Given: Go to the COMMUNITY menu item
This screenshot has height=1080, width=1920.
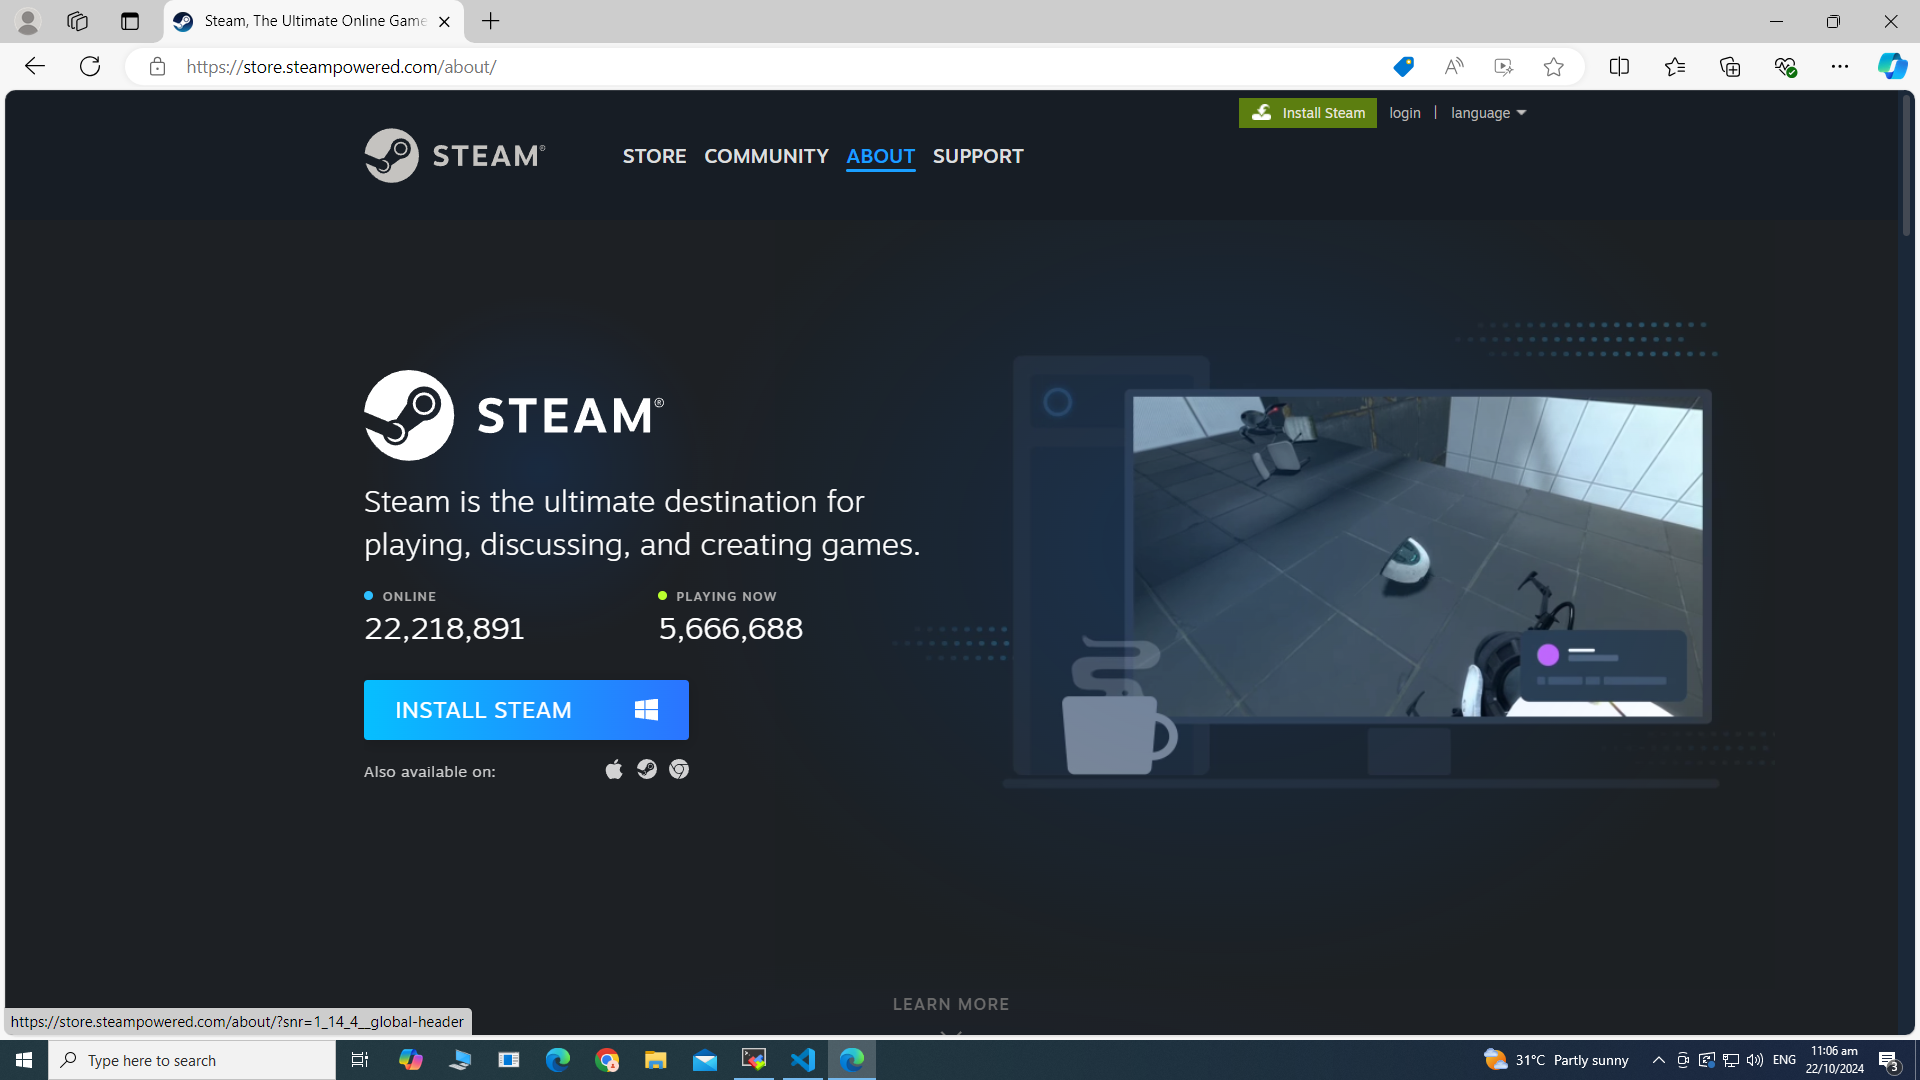Looking at the screenshot, I should pos(766,156).
